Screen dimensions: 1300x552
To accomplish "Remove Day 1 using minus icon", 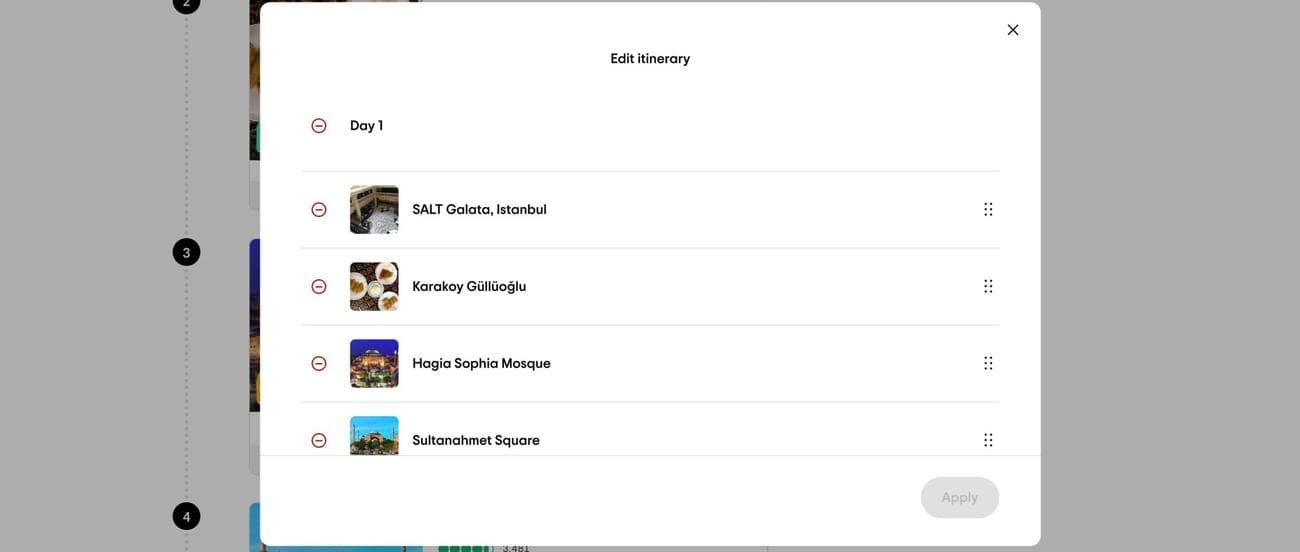I will tap(319, 126).
